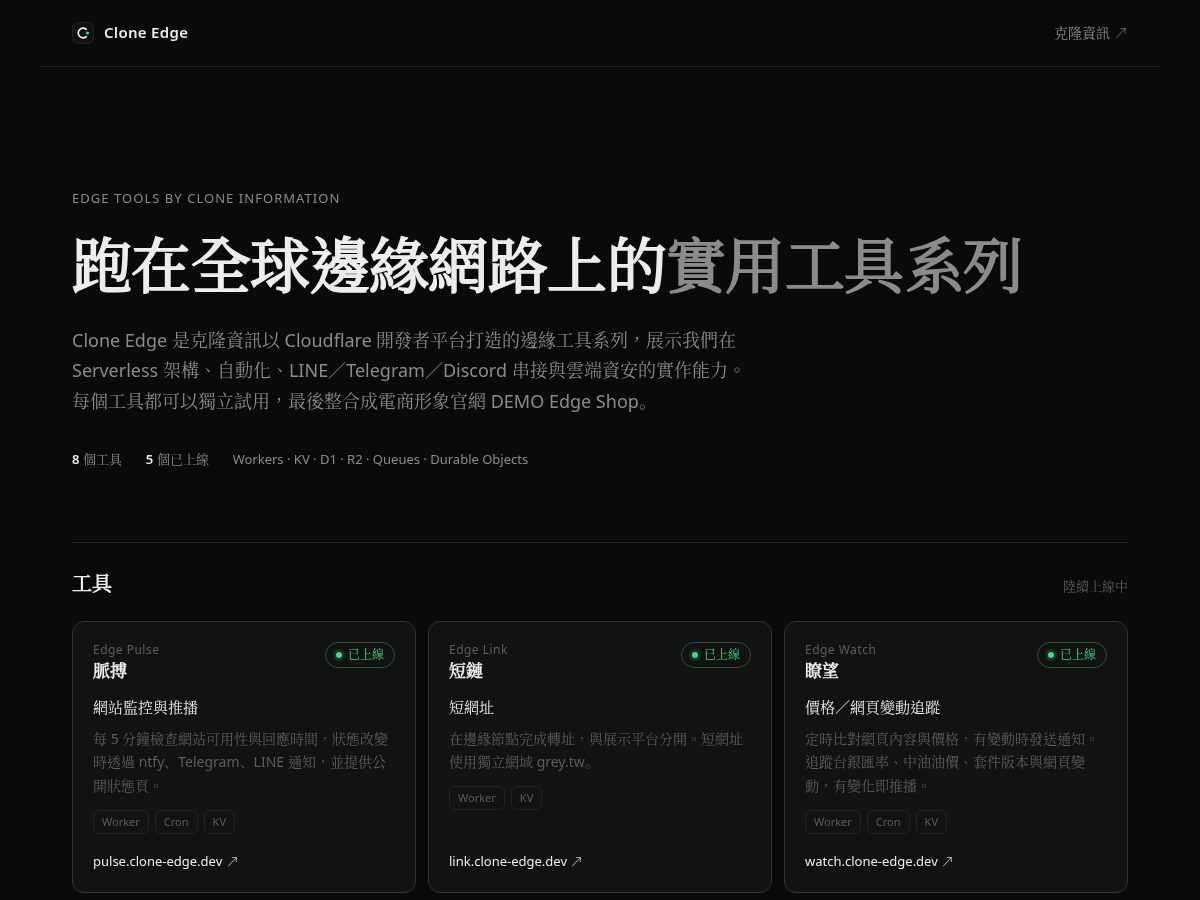This screenshot has height=900, width=1200.
Task: Click the KV tag on Edge Watch card
Action: pos(932,822)
